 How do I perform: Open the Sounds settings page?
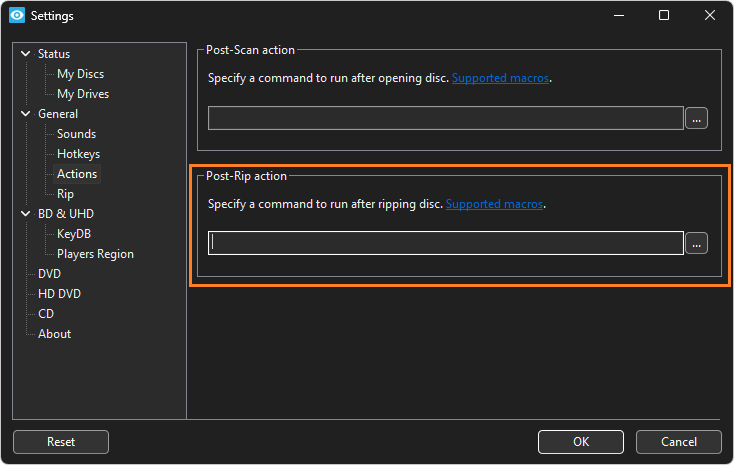tap(76, 134)
